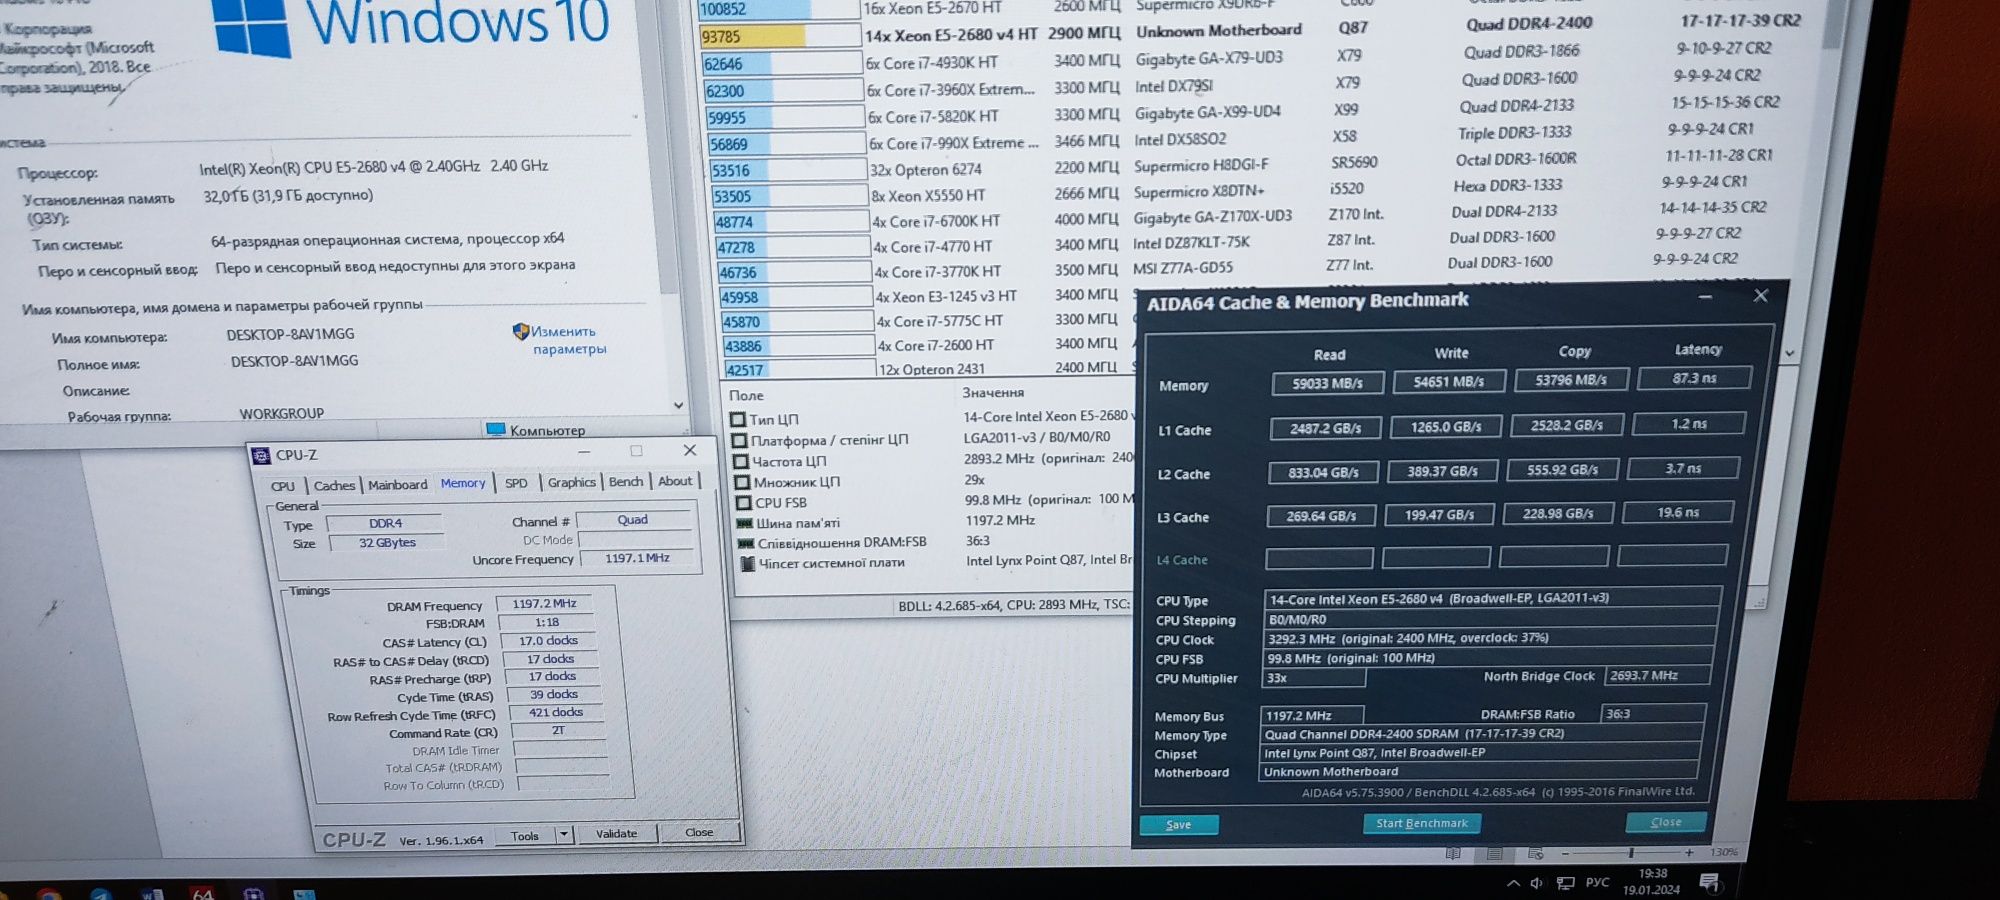Viewport: 2000px width, 900px height.
Task: Click the Шина пам'яті memory icon
Action: tap(745, 523)
